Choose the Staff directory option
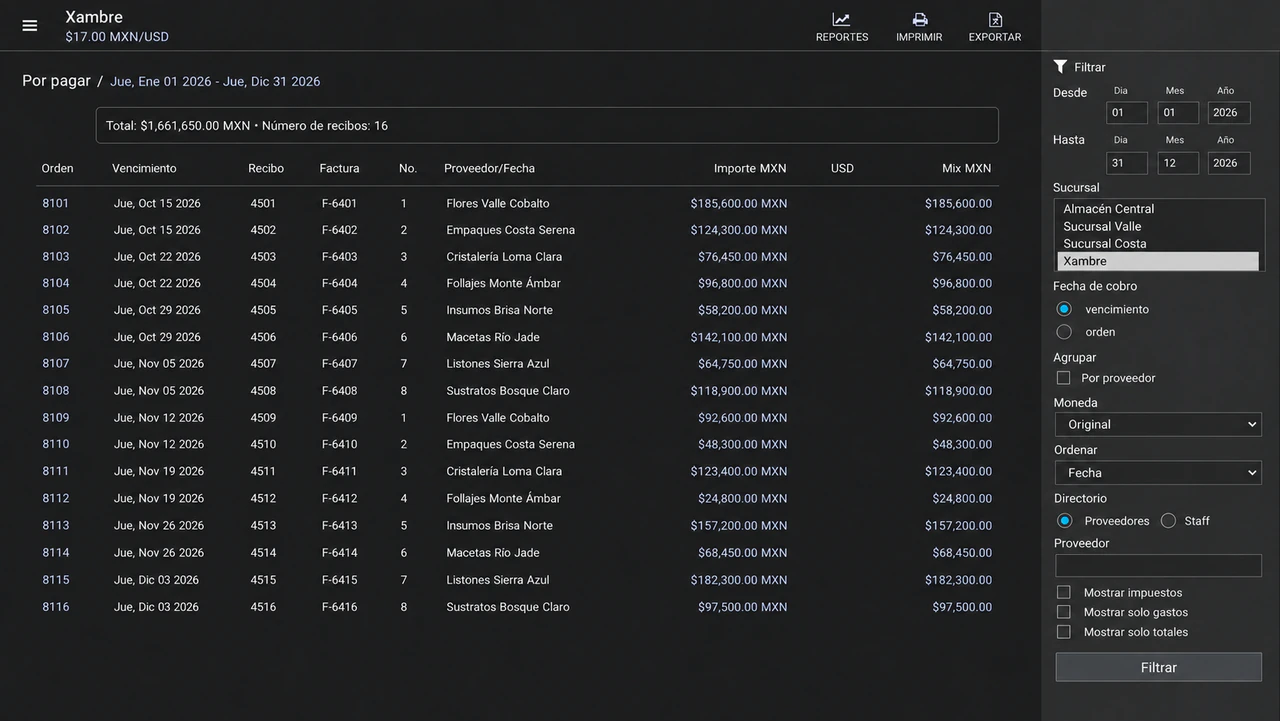This screenshot has width=1280, height=721. [x=1168, y=521]
